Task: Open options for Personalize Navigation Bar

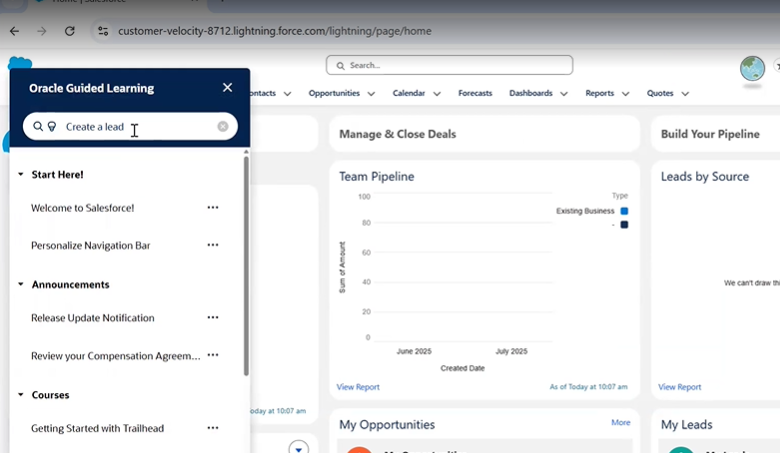Action: (213, 245)
